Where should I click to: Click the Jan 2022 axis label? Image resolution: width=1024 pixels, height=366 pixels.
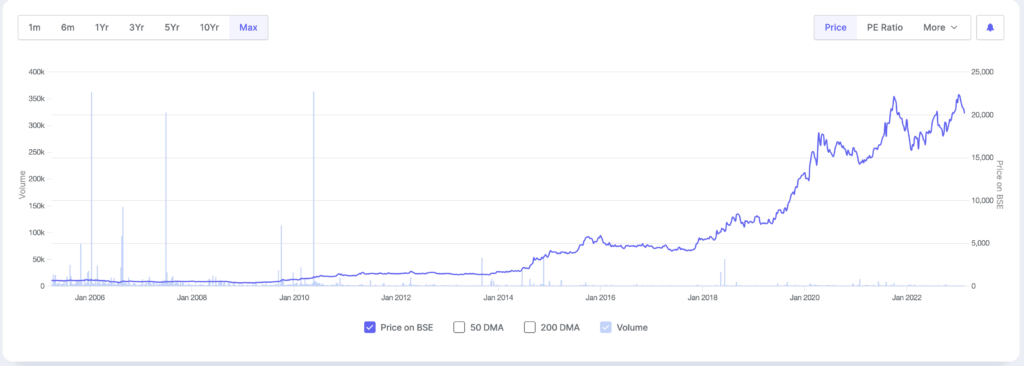pyautogui.click(x=906, y=298)
